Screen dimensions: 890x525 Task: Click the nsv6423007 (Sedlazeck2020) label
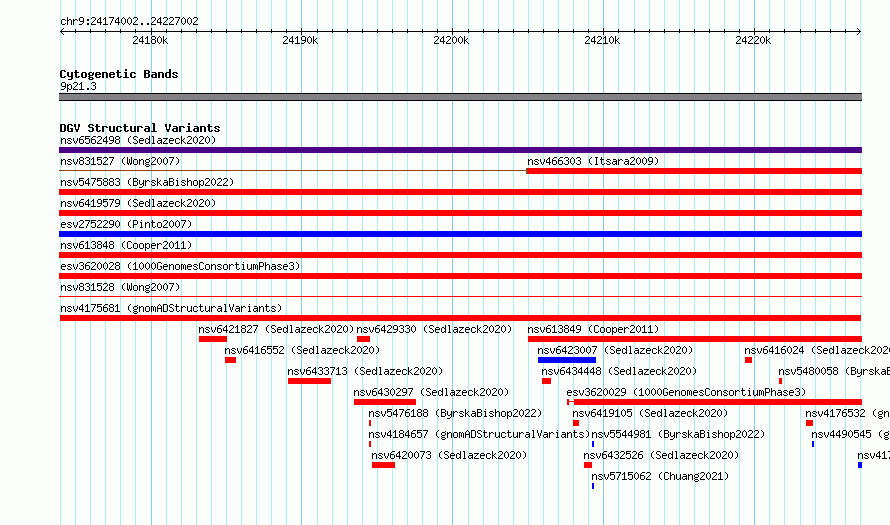[615, 350]
